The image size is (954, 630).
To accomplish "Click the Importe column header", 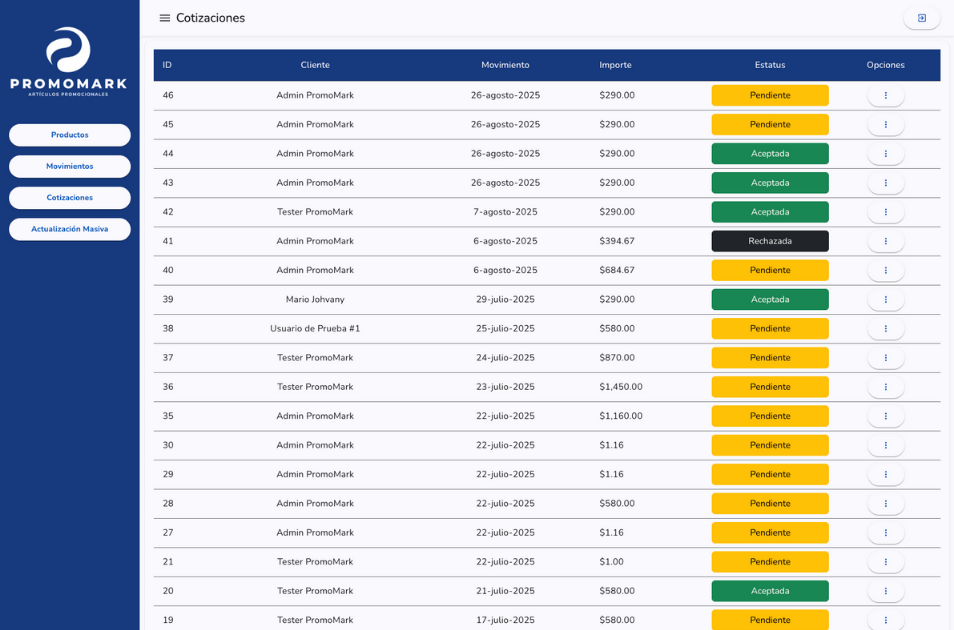I will click(x=615, y=65).
